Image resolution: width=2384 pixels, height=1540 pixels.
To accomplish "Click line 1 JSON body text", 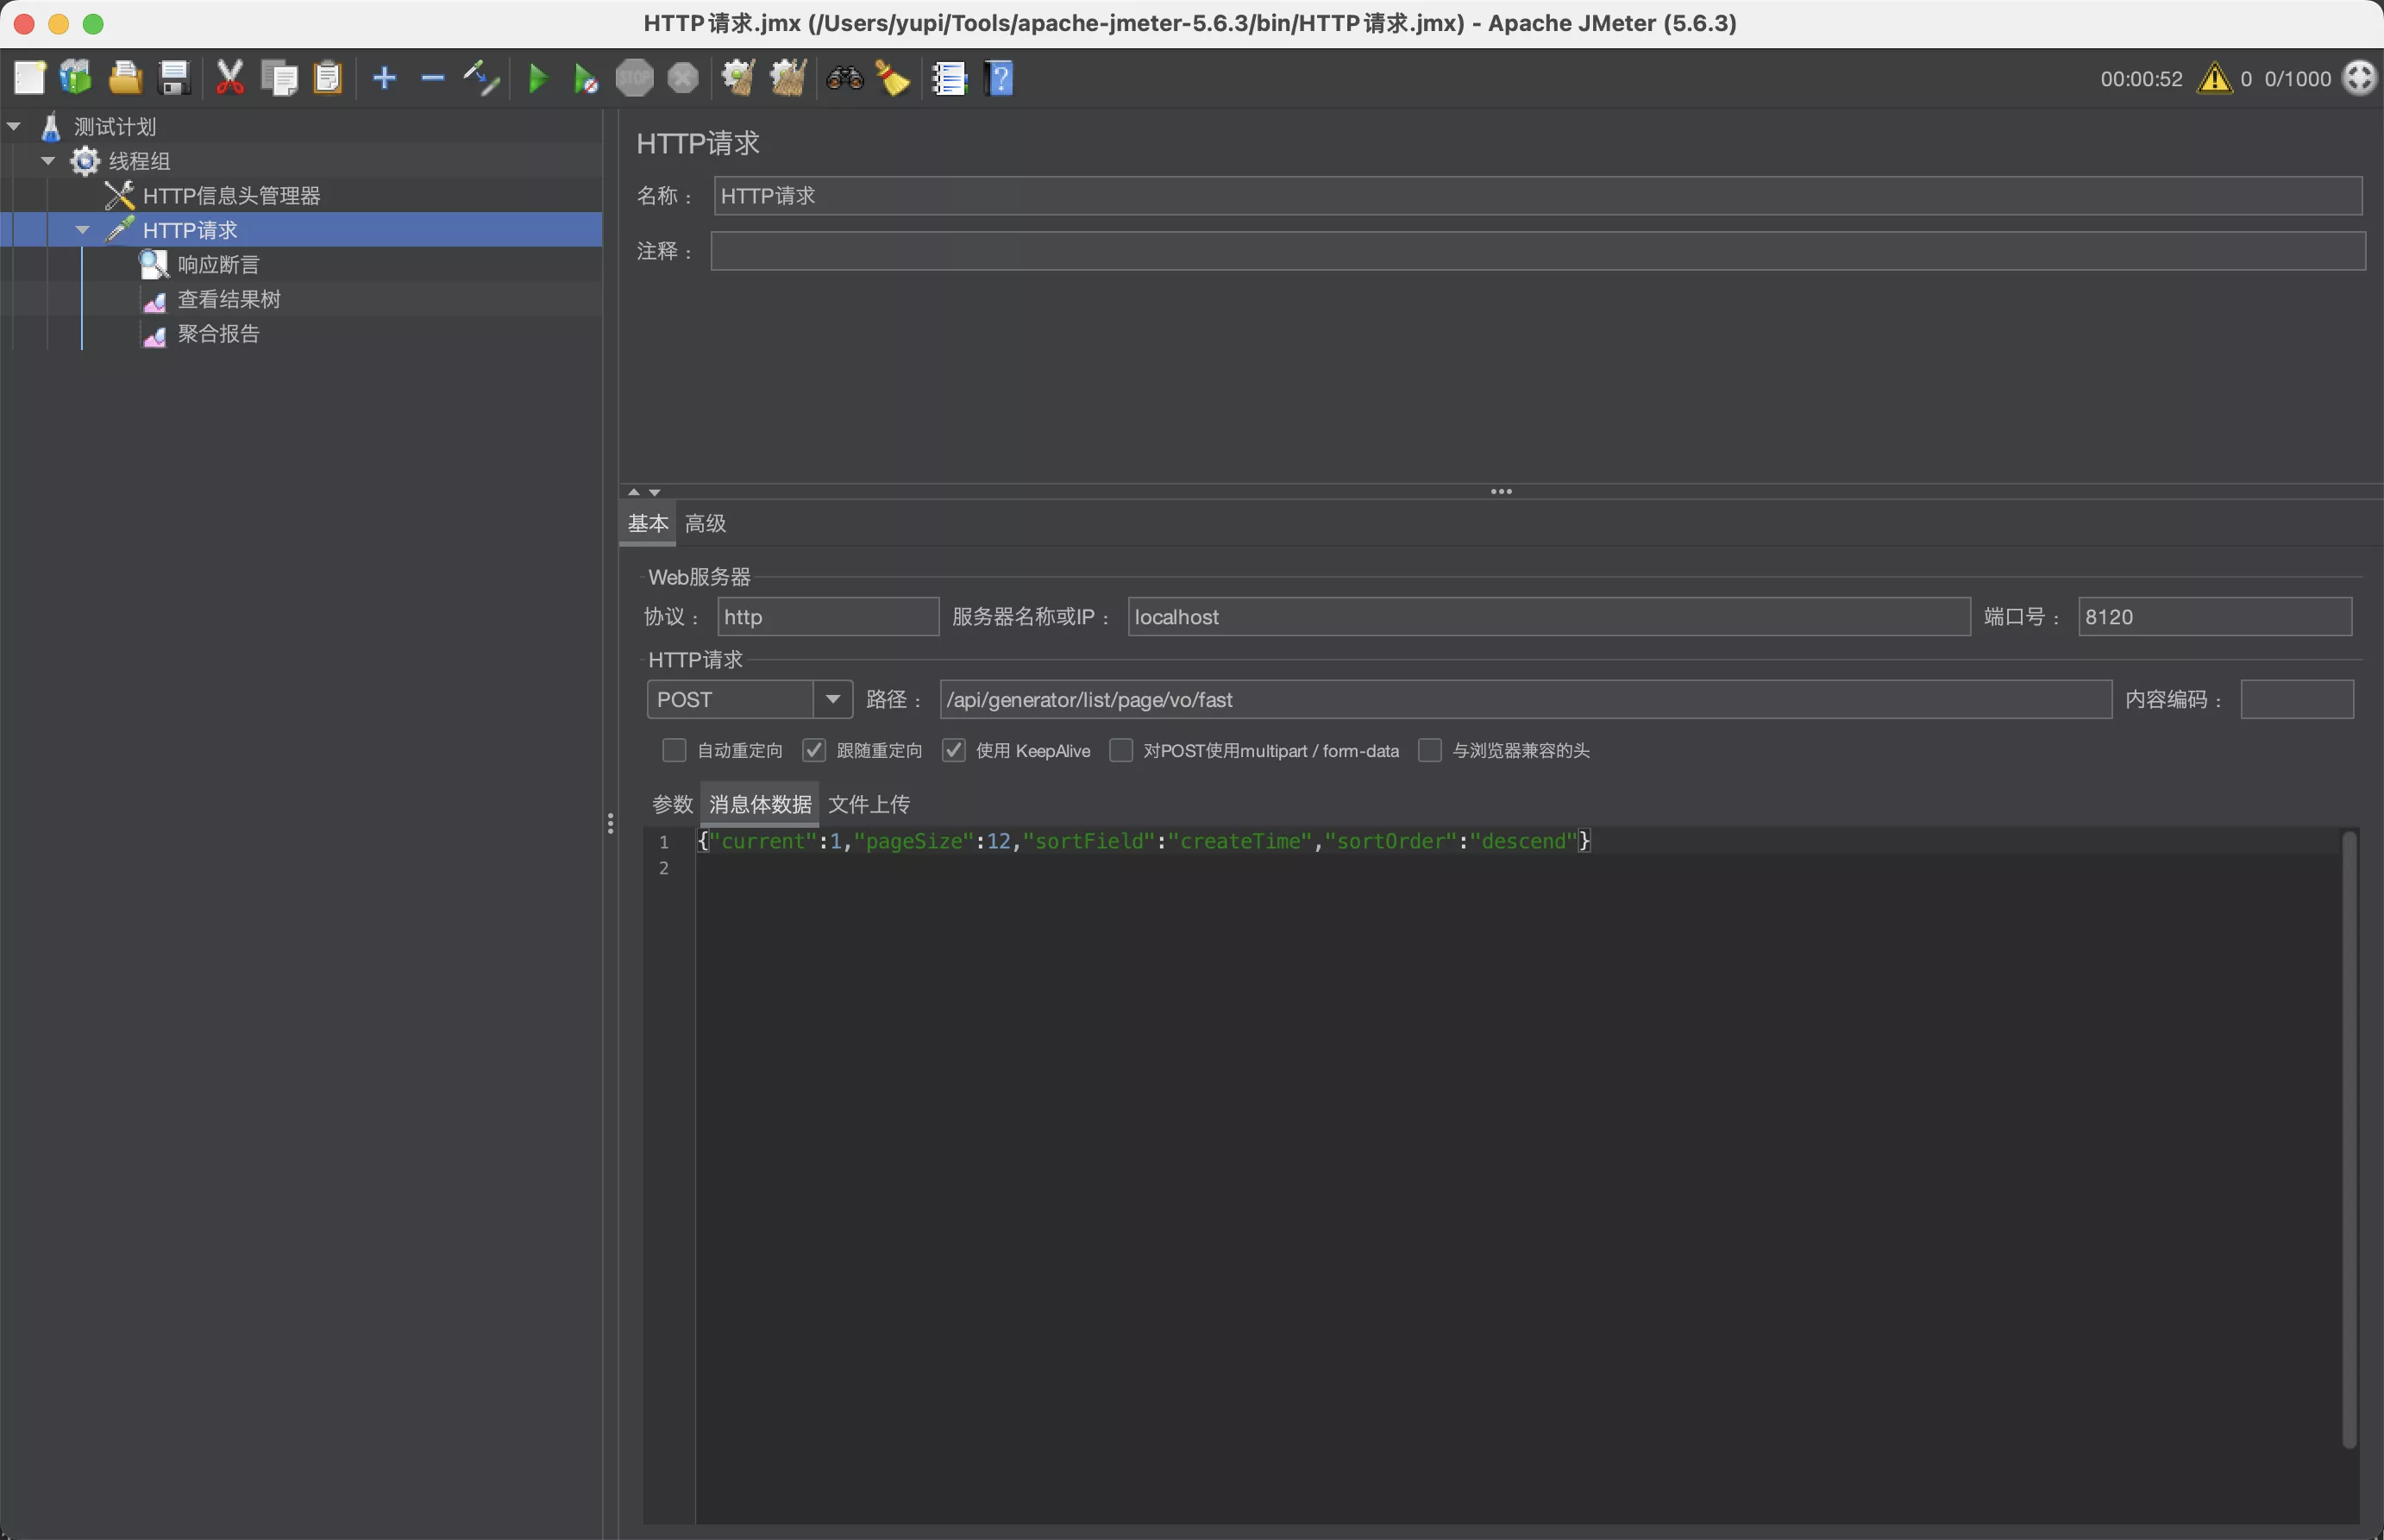I will tap(1143, 841).
